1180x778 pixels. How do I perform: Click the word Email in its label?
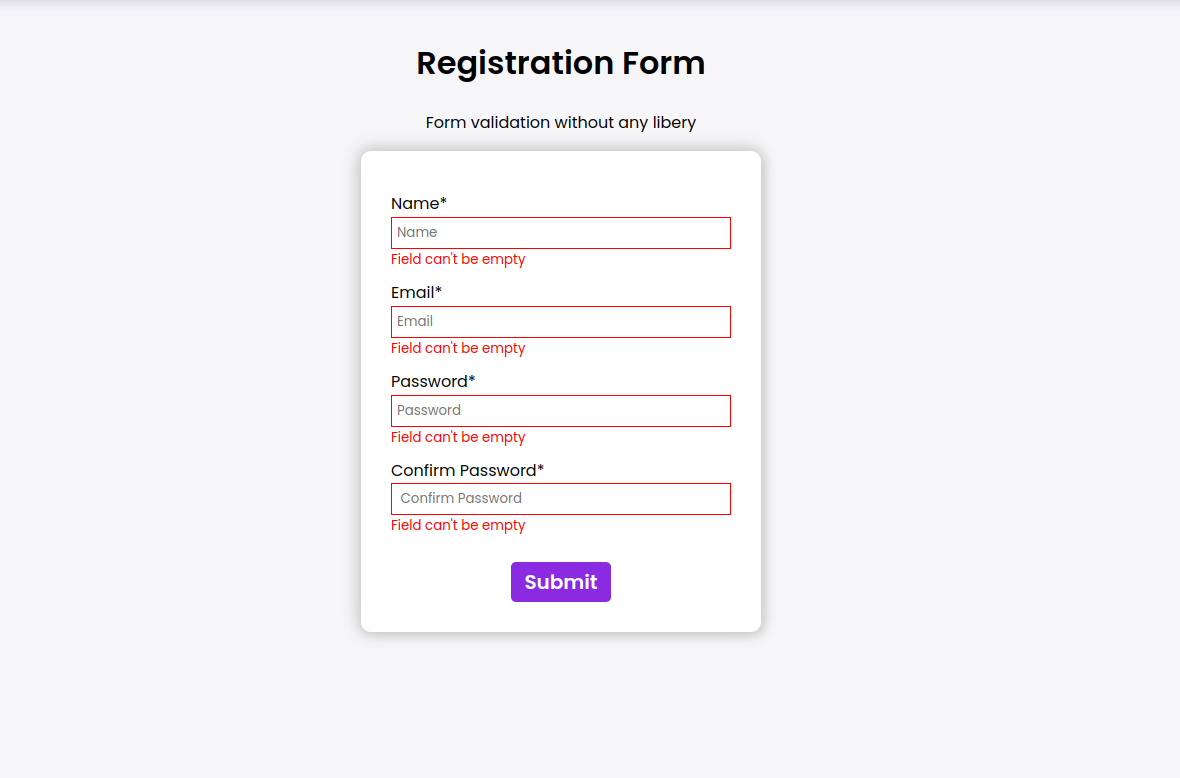(x=411, y=293)
